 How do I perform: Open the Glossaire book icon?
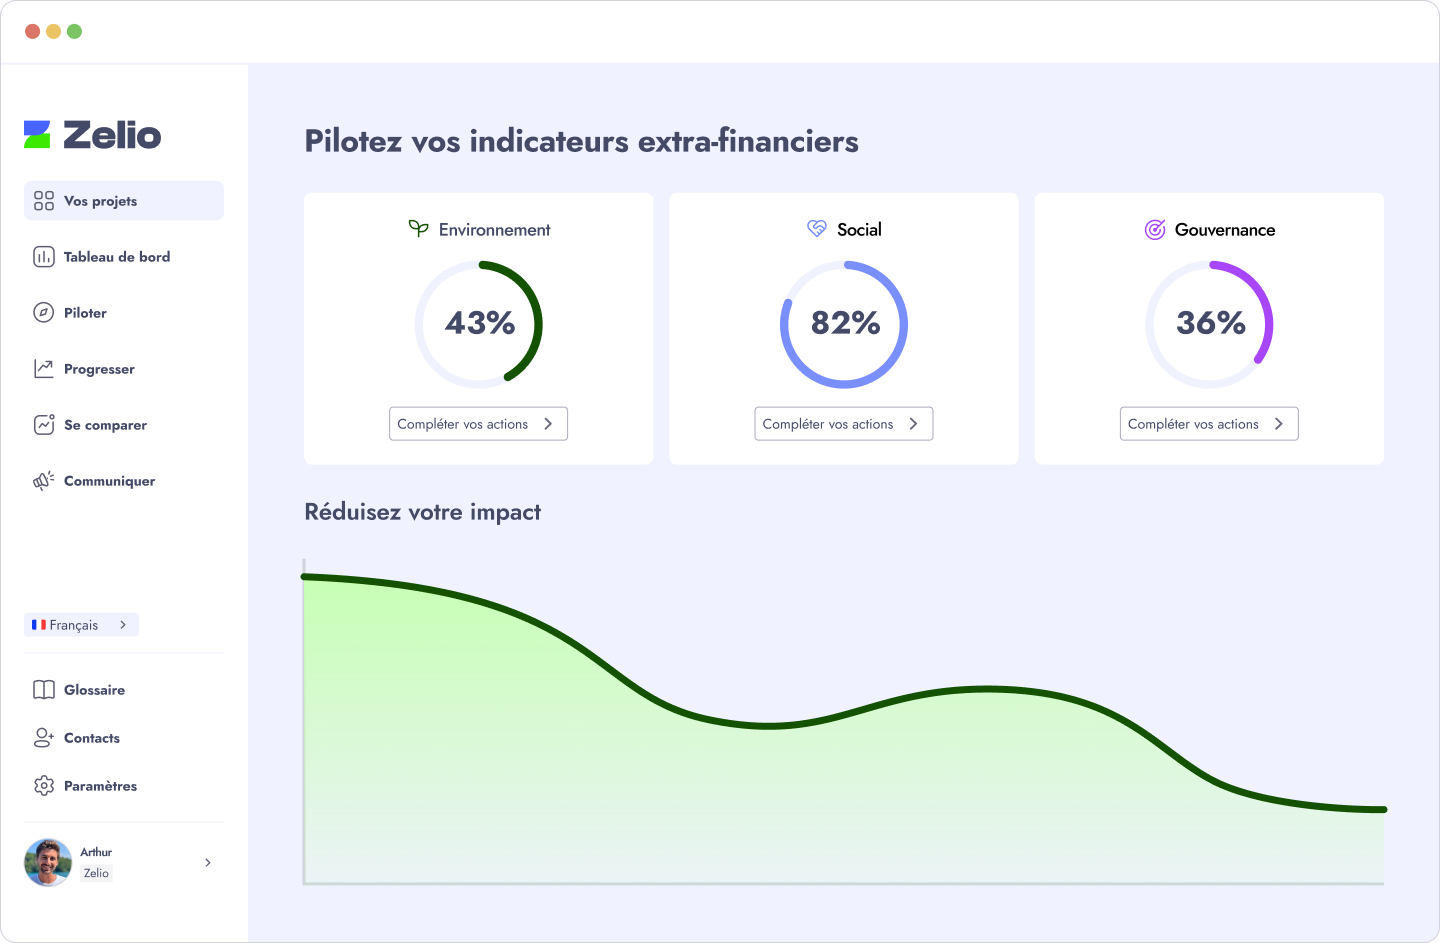tap(43, 689)
